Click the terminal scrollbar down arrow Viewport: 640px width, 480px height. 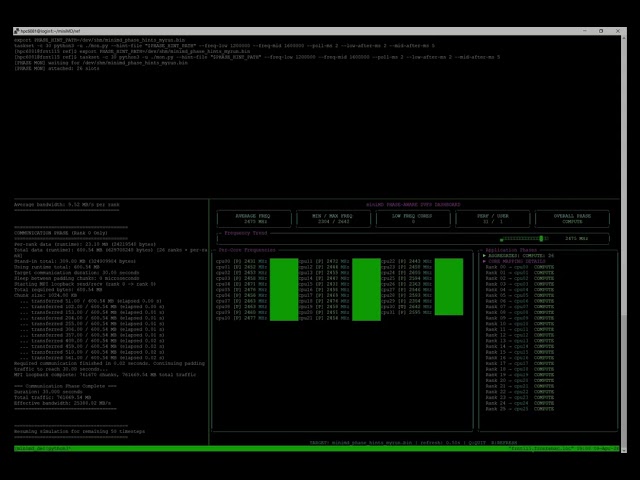623,450
